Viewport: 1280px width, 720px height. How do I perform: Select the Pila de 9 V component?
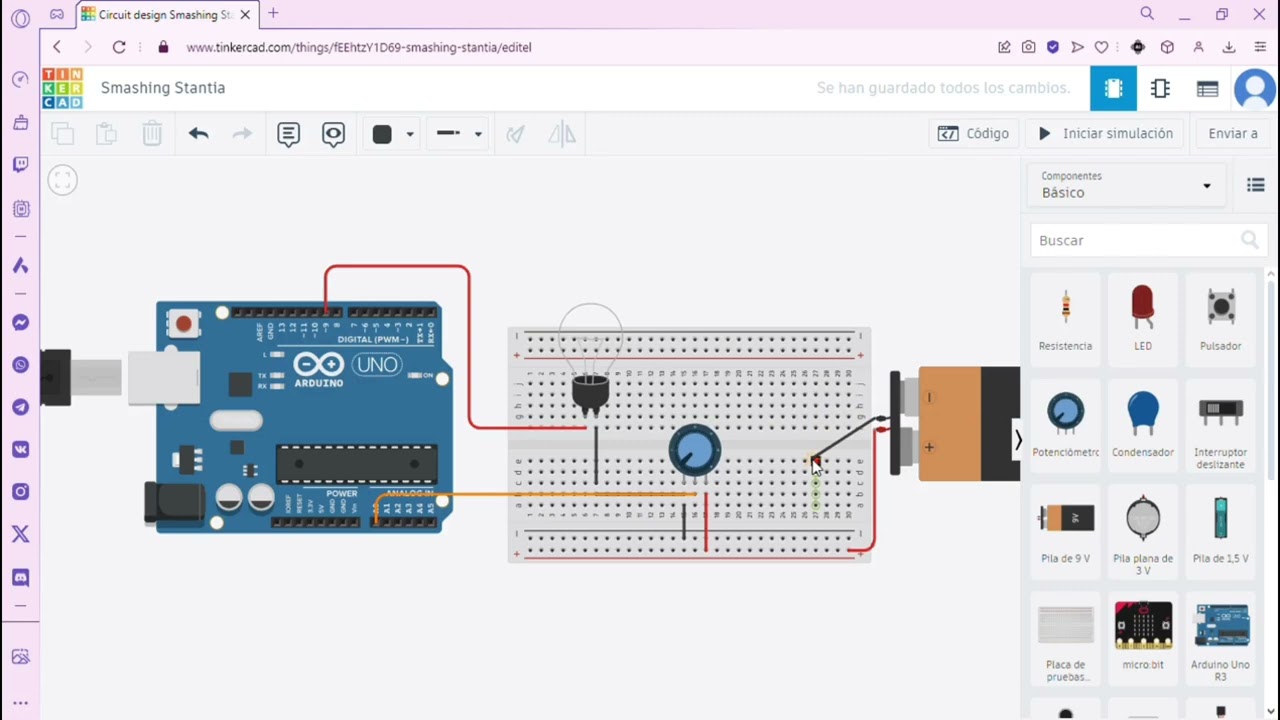pos(1065,531)
